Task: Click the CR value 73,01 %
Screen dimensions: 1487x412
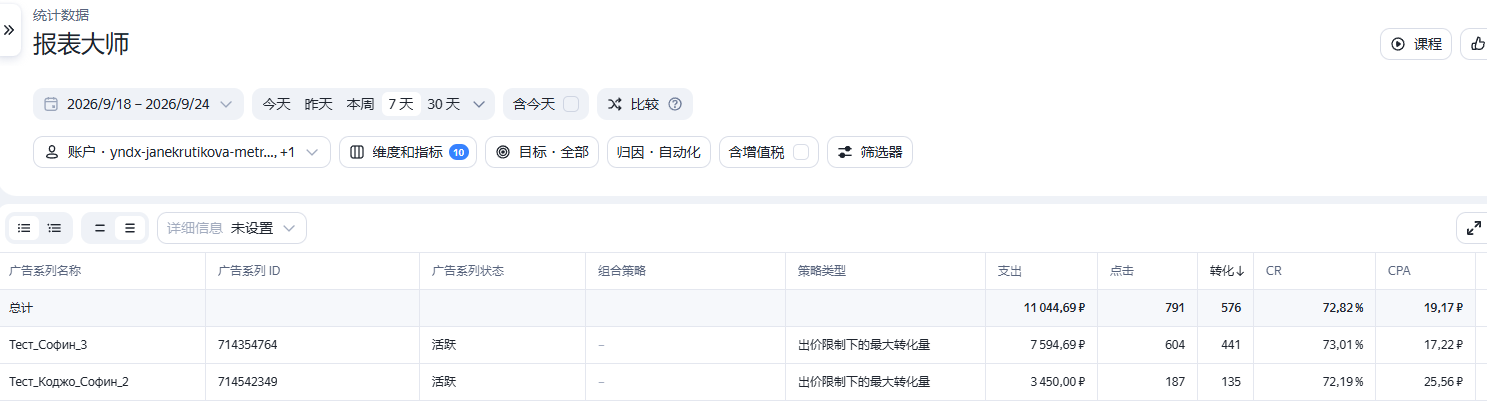Action: [x=1343, y=345]
